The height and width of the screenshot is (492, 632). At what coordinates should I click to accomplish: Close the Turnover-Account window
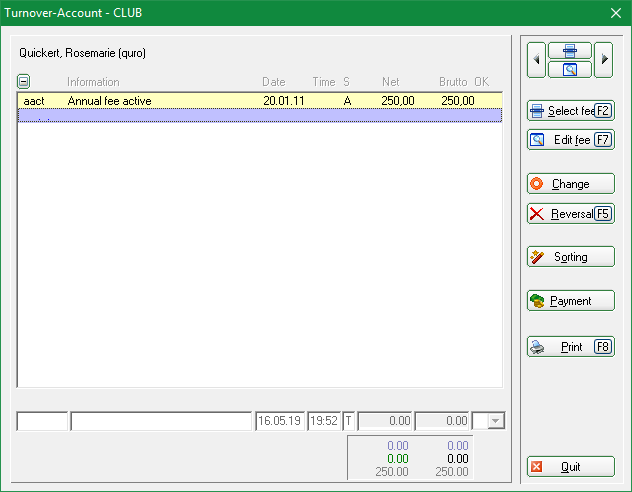pyautogui.click(x=615, y=13)
